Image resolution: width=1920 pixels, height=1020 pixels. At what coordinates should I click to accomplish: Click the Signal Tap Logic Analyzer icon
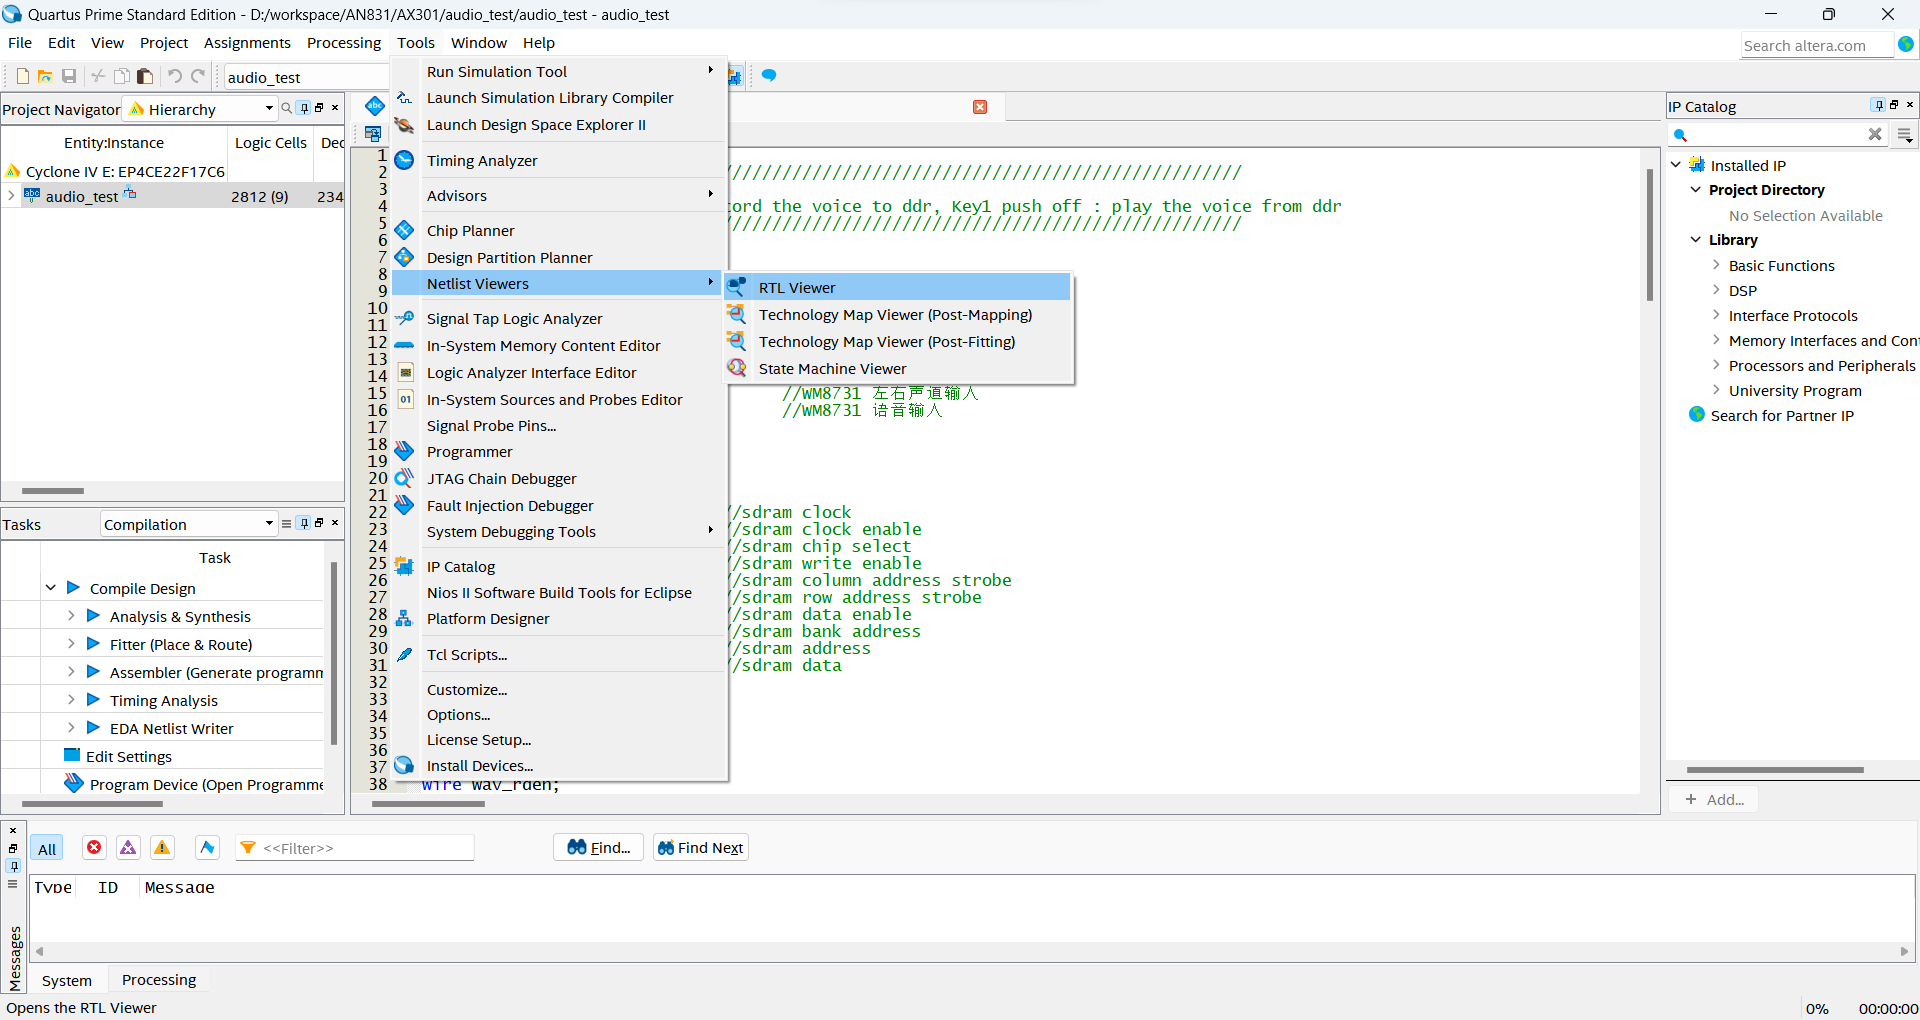pyautogui.click(x=404, y=318)
